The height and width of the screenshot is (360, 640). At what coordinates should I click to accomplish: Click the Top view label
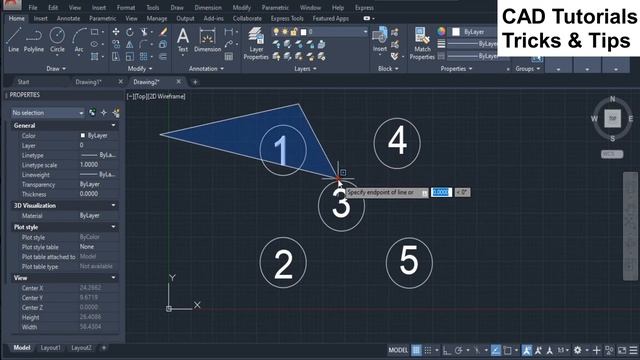[142, 96]
